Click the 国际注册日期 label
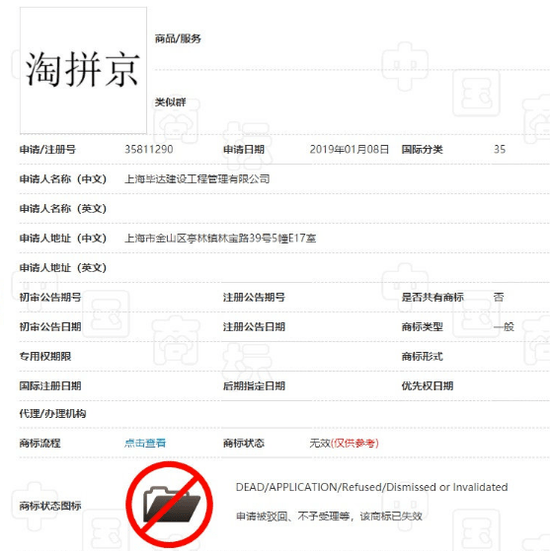The height and width of the screenshot is (551, 550). (50, 386)
